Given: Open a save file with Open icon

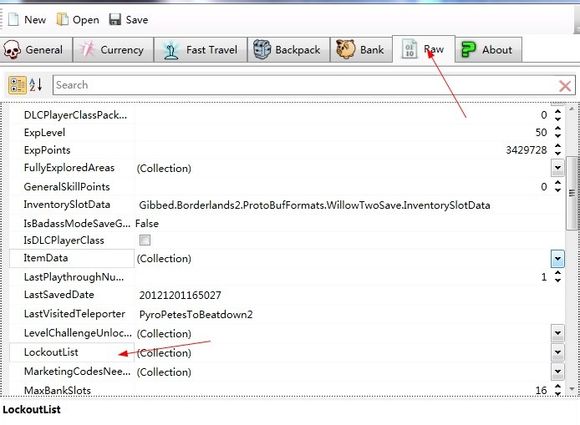Looking at the screenshot, I should click(62, 19).
